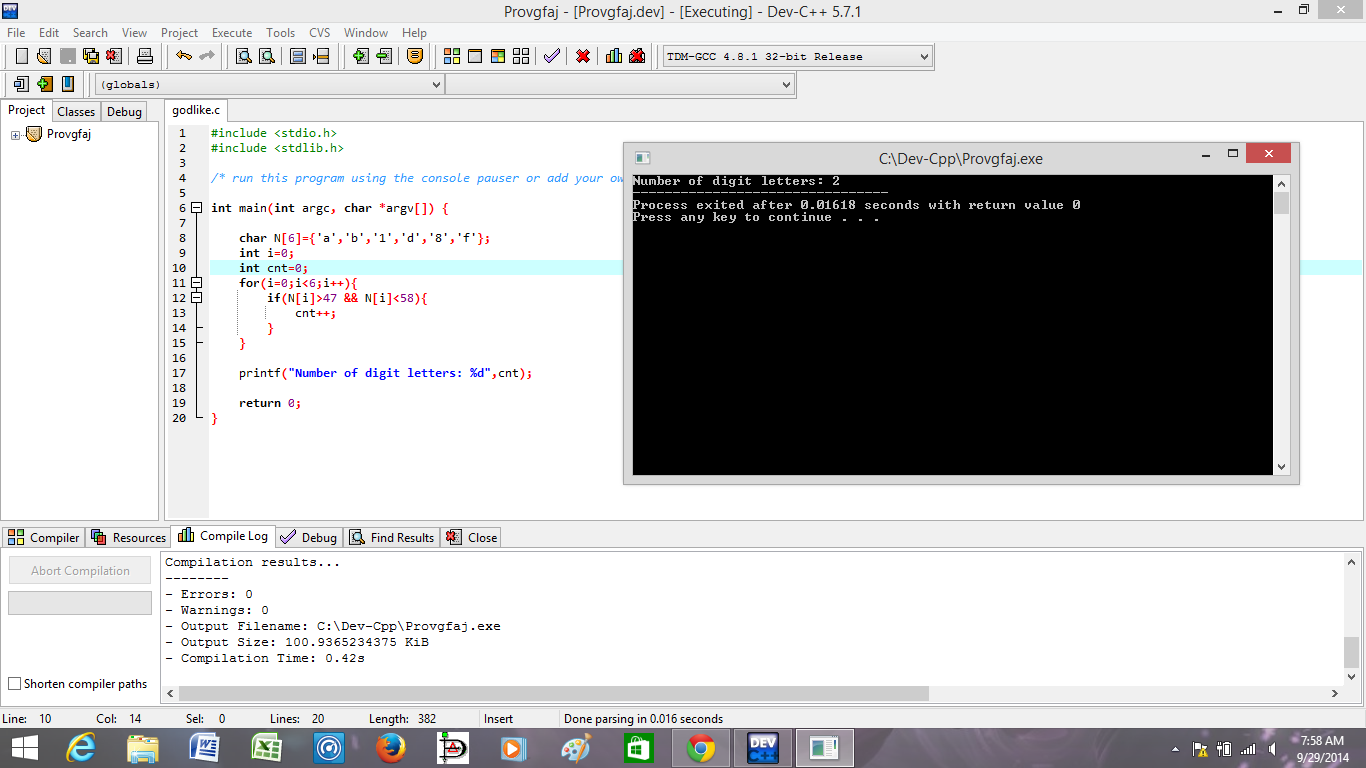Expand the Provgfaj project tree node

point(15,135)
